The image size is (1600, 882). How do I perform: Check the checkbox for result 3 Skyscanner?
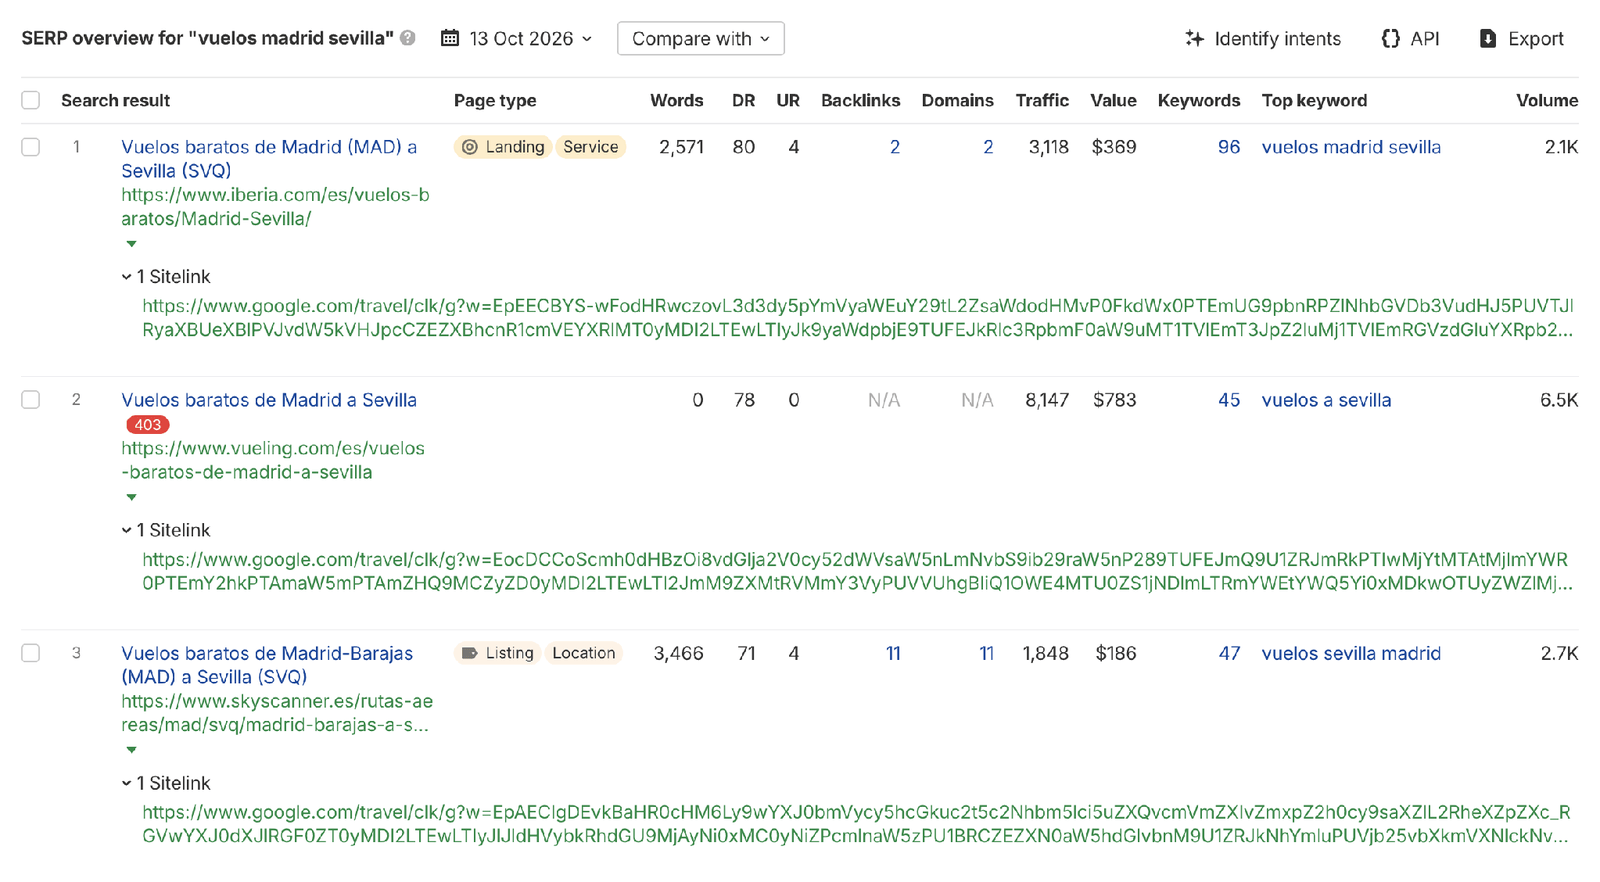31,653
